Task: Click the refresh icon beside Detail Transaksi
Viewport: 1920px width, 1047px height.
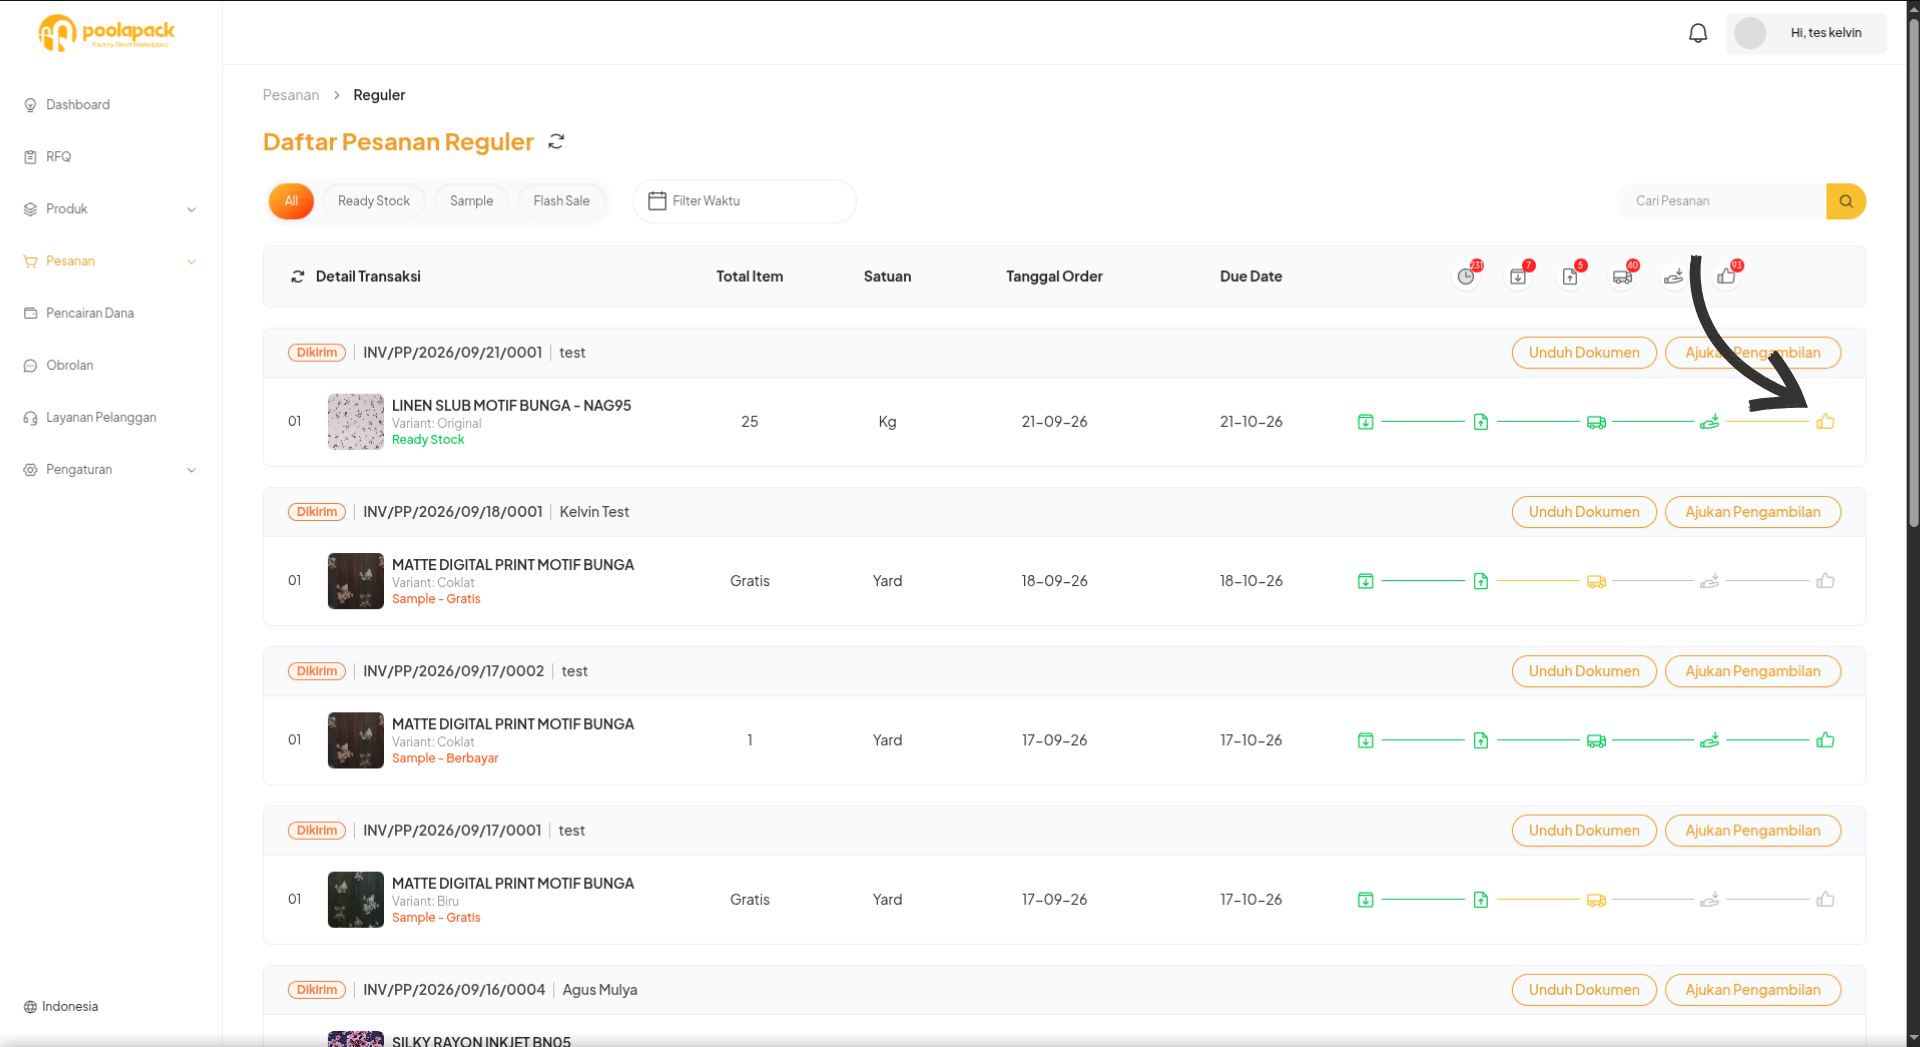Action: pos(297,277)
